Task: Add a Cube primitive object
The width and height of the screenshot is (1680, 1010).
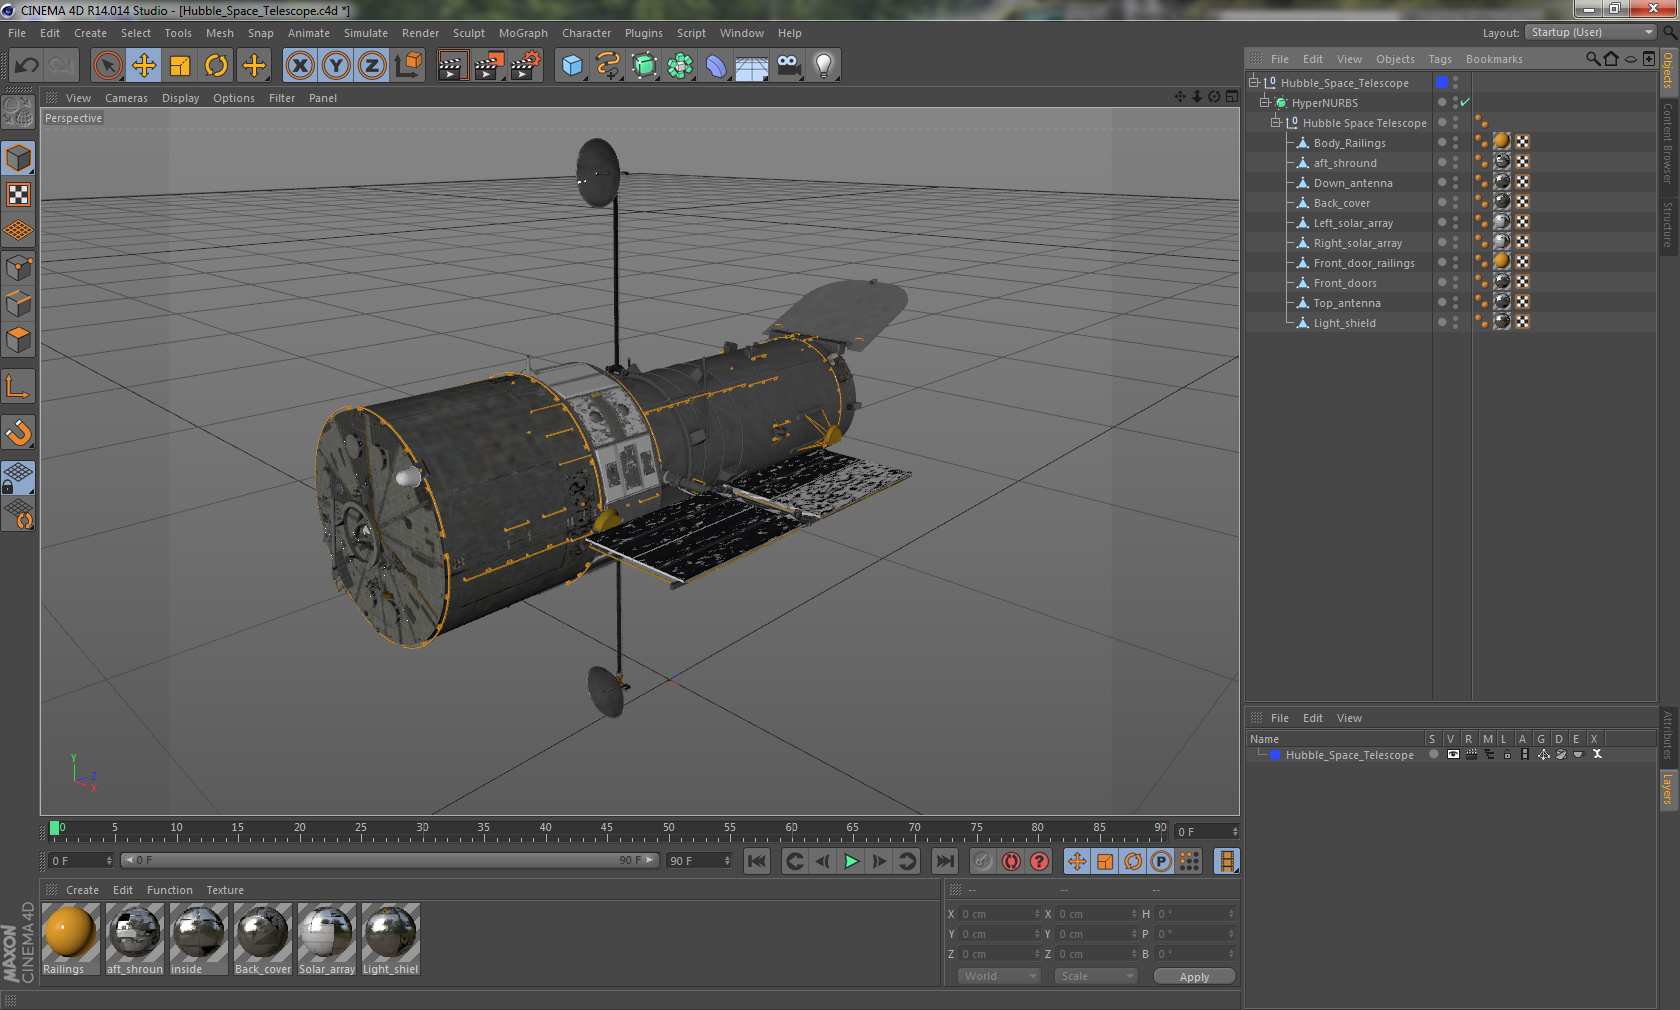Action: (x=572, y=66)
